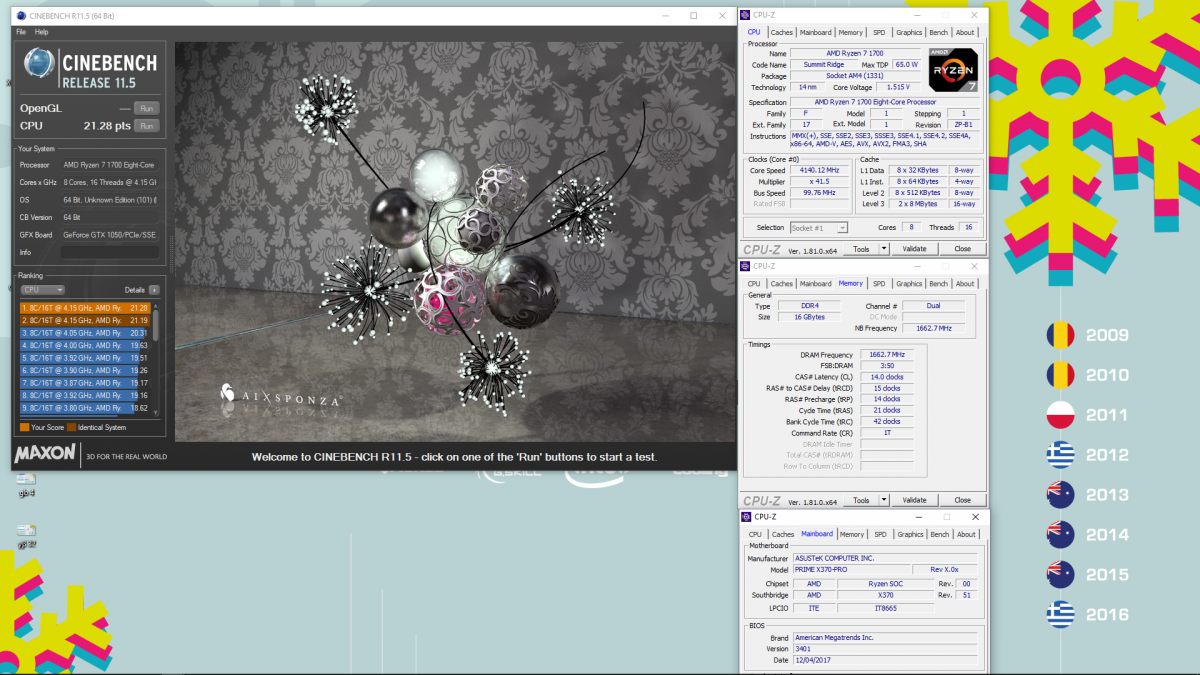The height and width of the screenshot is (675, 1200).
Task: Select ranking row 4 with score 19.63
Action: pos(85,345)
